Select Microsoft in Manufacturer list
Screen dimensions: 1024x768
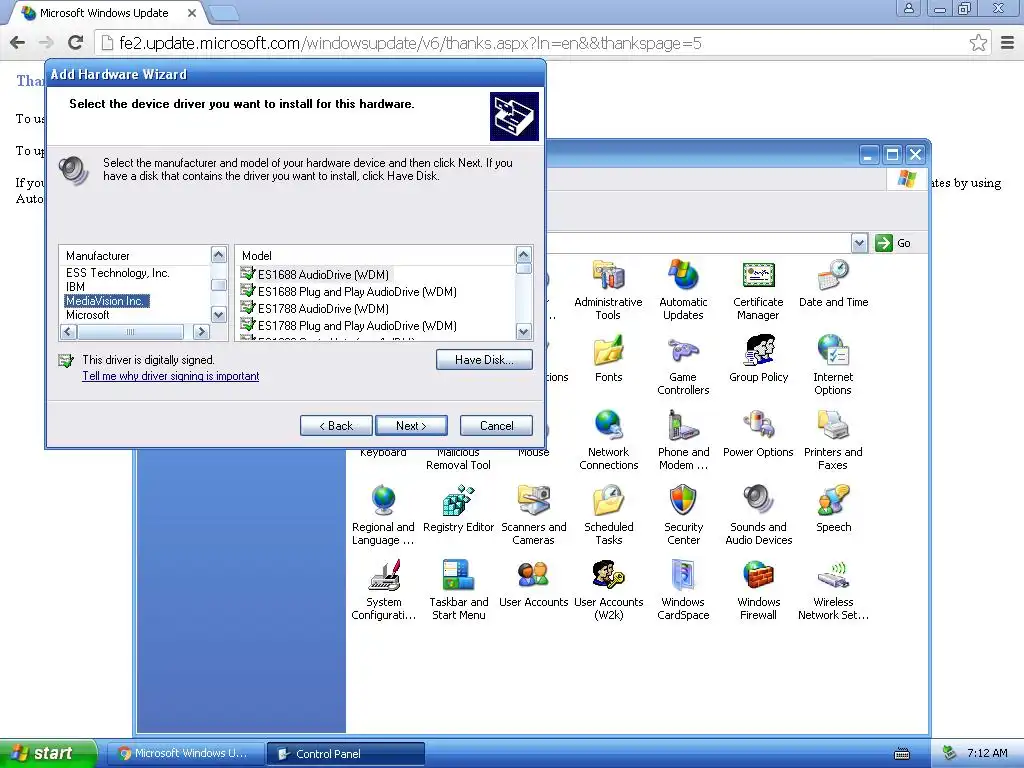(88, 315)
